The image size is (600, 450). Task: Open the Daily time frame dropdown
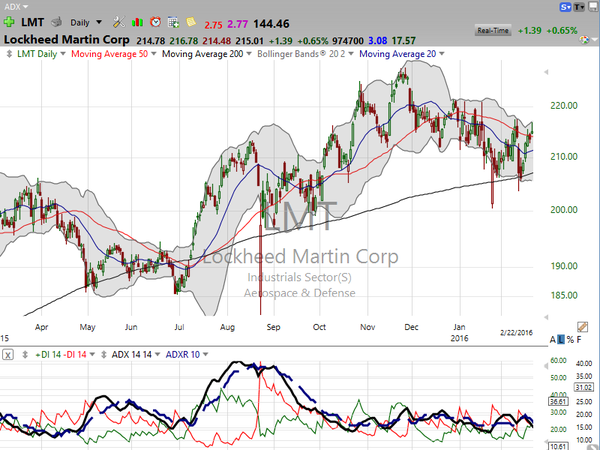pyautogui.click(x=99, y=22)
